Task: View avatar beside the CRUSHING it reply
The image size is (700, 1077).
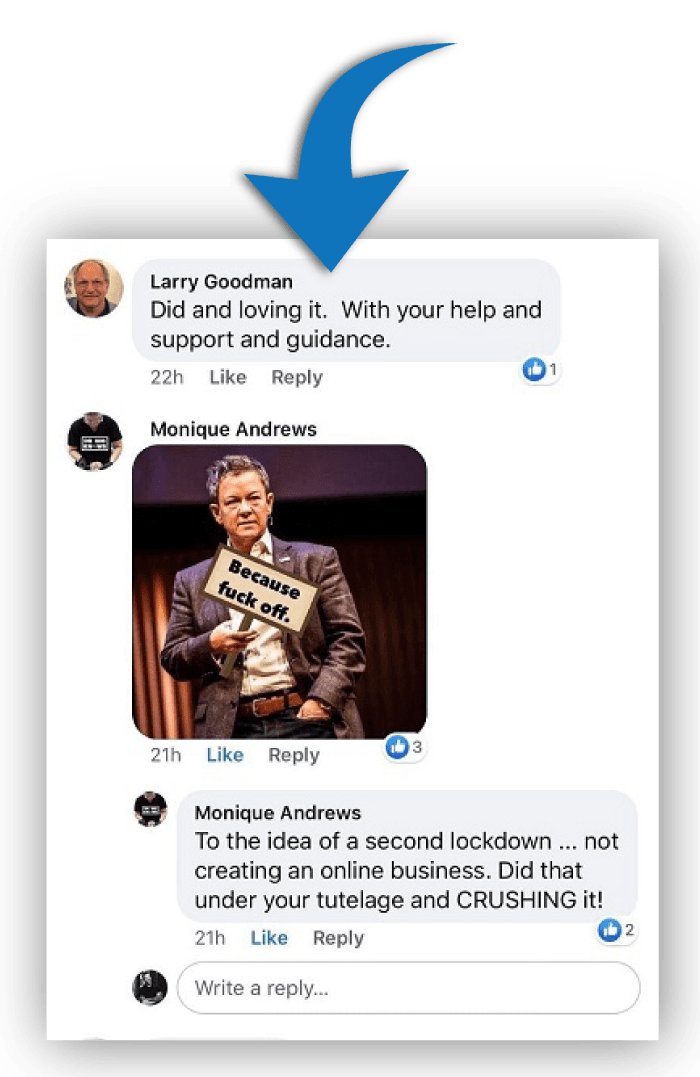Action: tap(150, 809)
